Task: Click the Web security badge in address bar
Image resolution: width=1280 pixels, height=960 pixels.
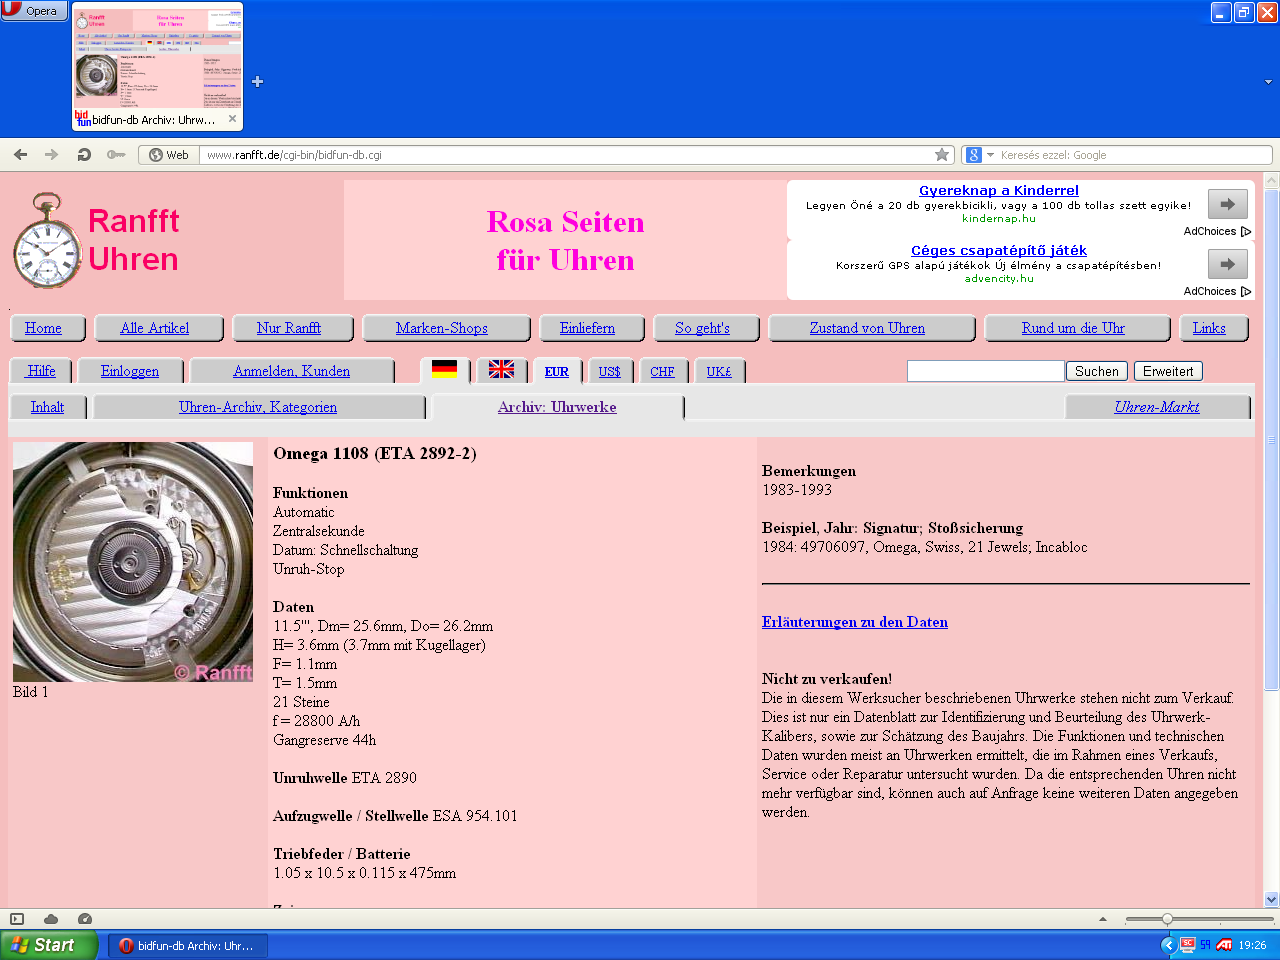Action: point(169,155)
